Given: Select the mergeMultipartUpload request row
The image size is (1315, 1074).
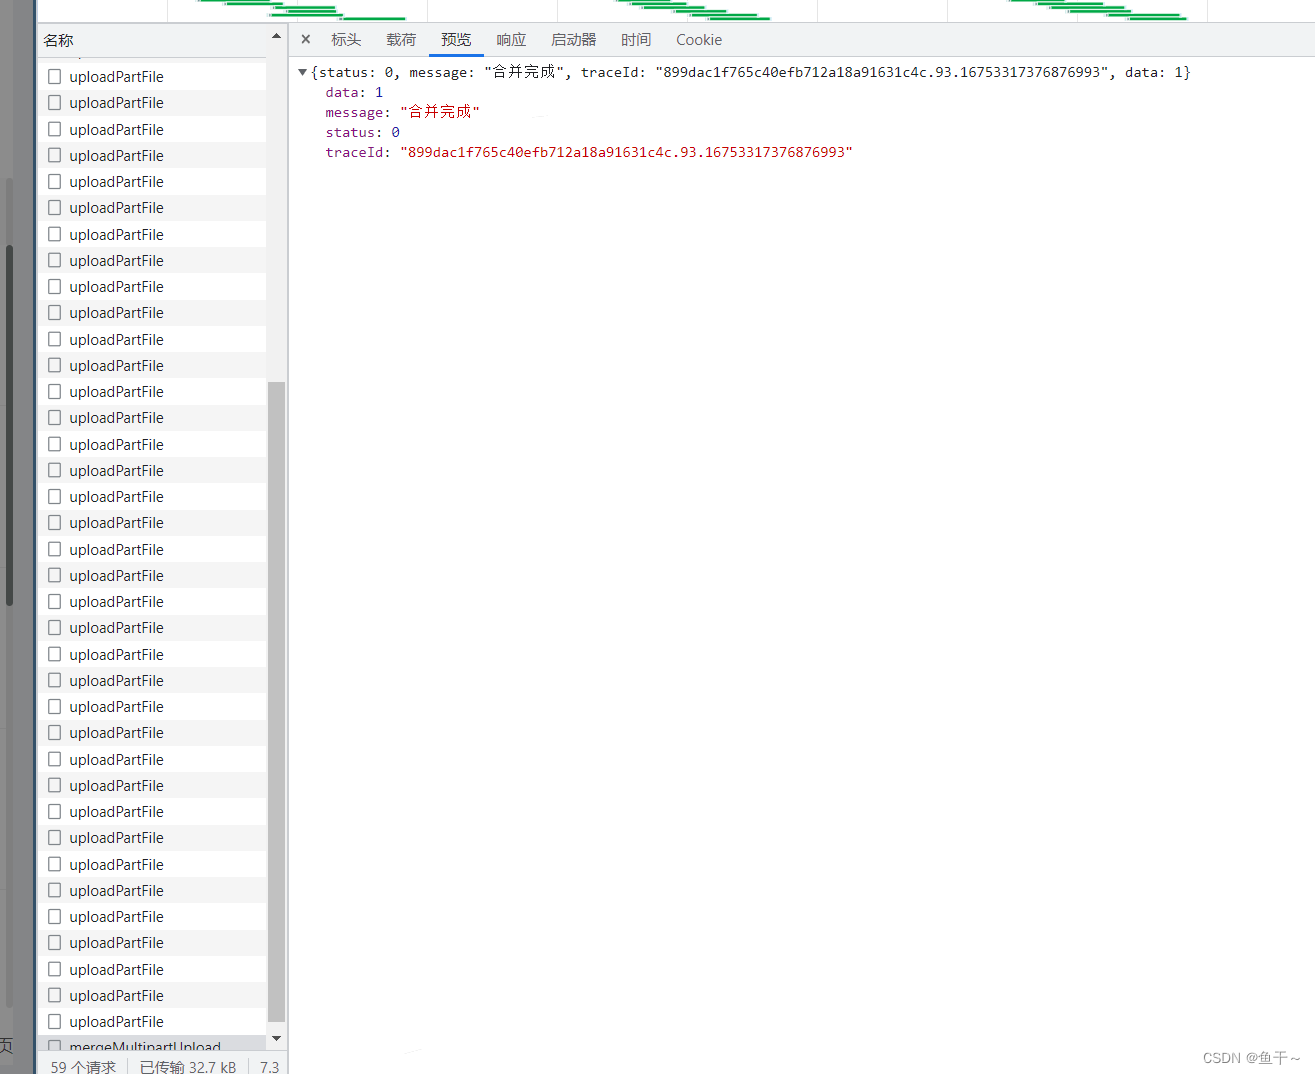Looking at the screenshot, I should tap(152, 1043).
